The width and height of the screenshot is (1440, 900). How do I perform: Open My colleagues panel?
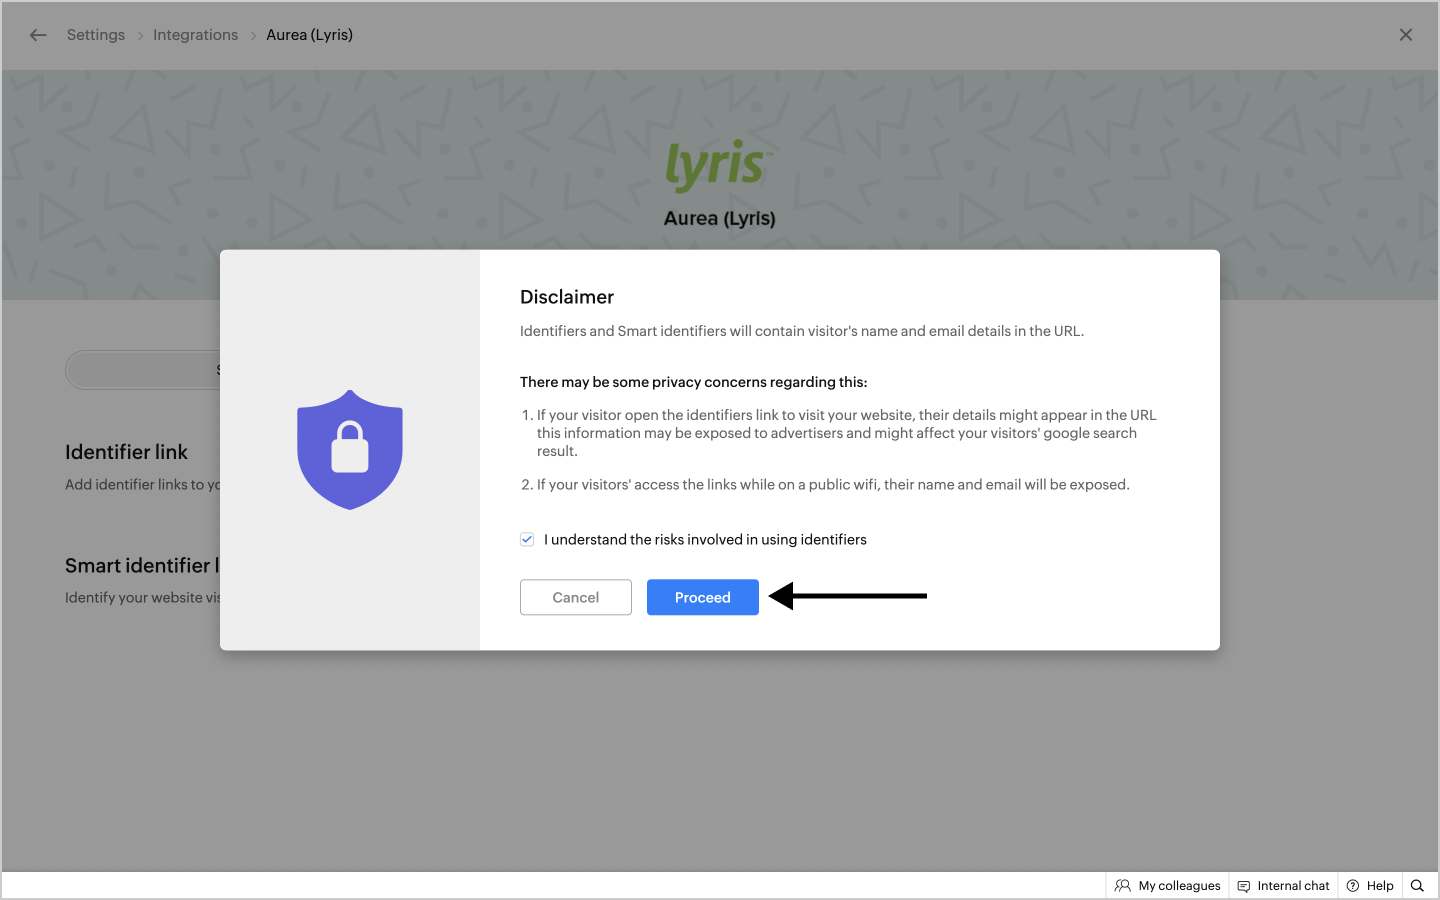click(x=1167, y=886)
